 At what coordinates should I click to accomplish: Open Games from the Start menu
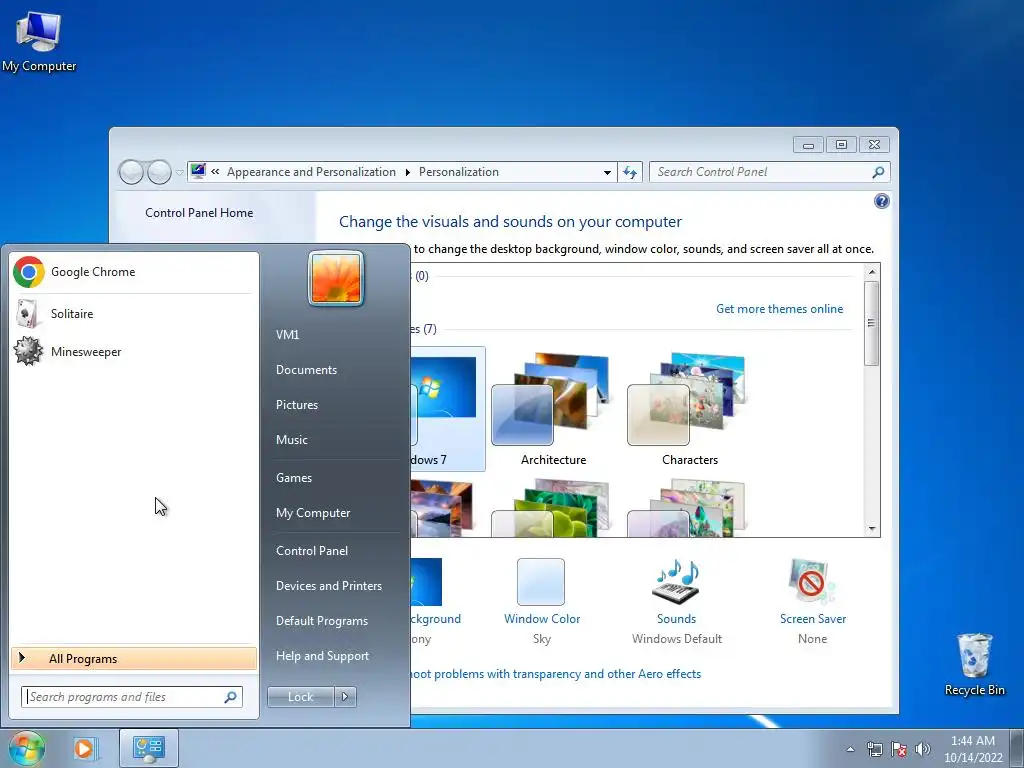tap(294, 478)
